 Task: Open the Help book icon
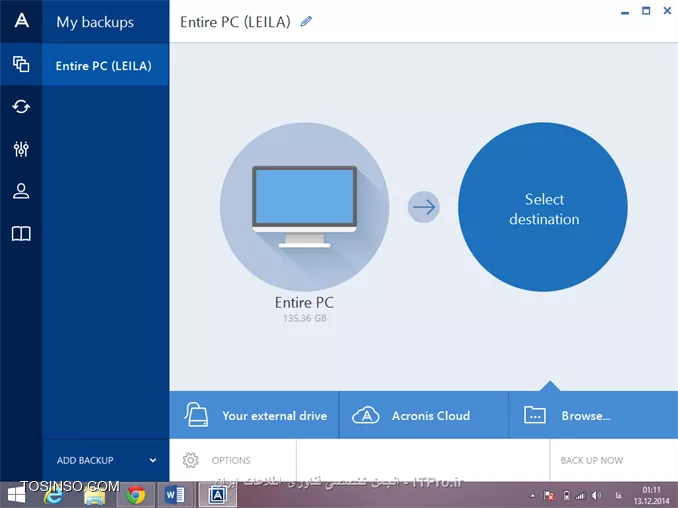21,233
